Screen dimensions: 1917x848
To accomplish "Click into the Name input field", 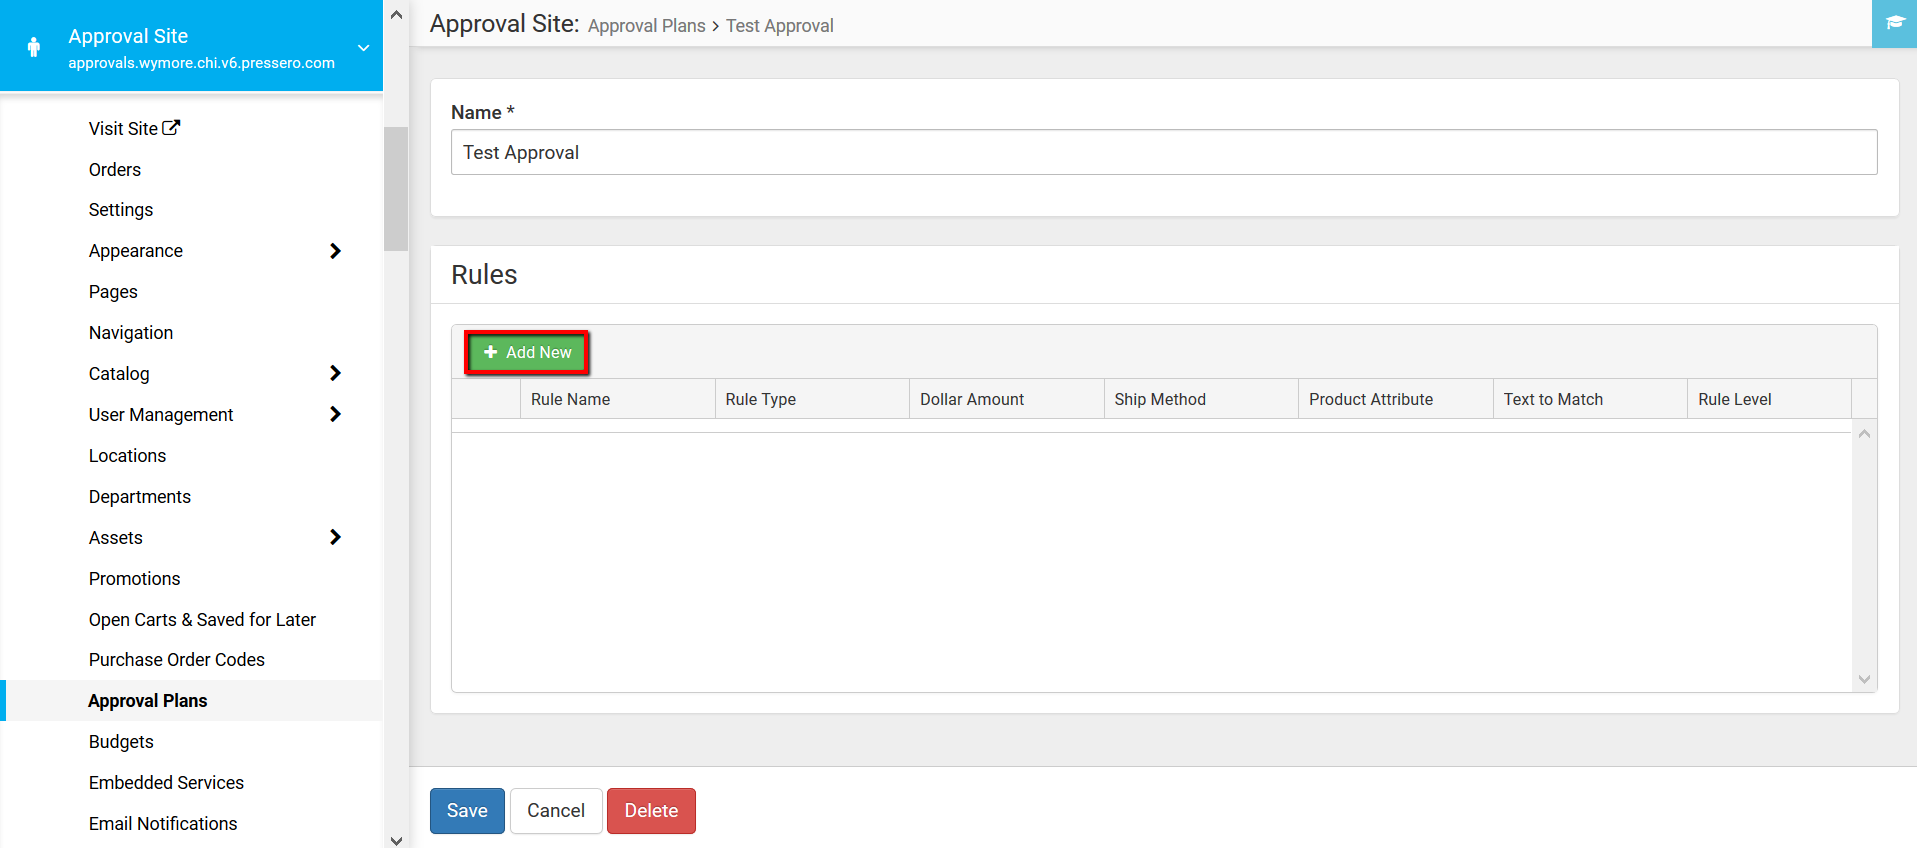I will [1164, 152].
